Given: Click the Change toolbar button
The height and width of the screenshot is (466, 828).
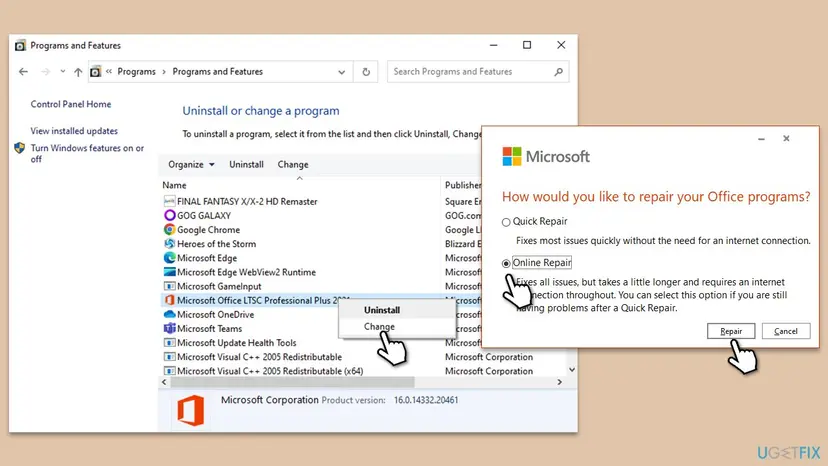Looking at the screenshot, I should point(293,164).
